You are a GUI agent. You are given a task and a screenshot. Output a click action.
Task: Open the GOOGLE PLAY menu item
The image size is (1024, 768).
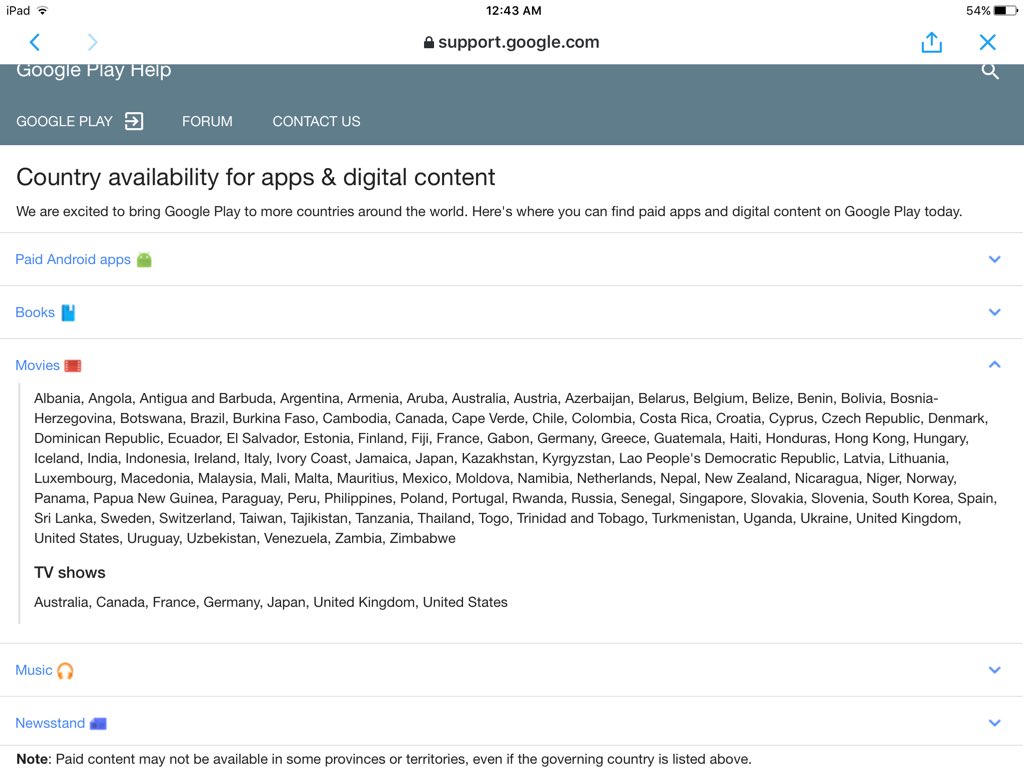[x=64, y=121]
